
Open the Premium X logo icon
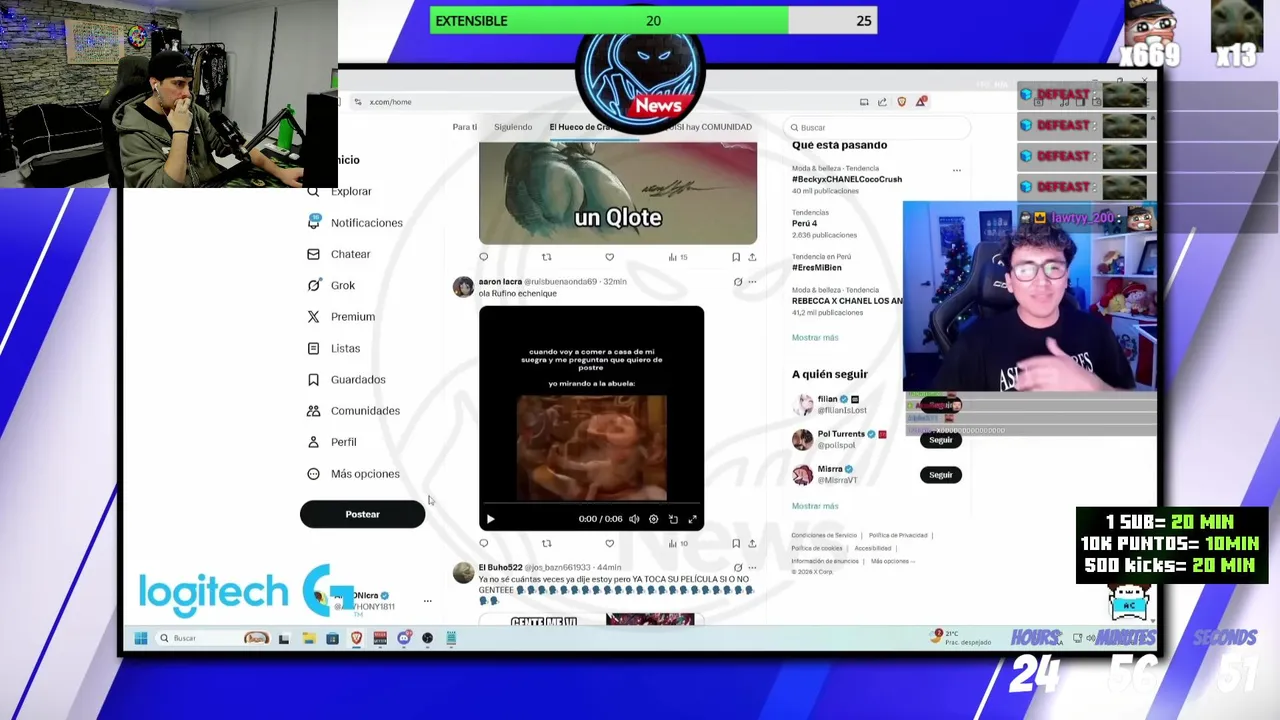(313, 316)
